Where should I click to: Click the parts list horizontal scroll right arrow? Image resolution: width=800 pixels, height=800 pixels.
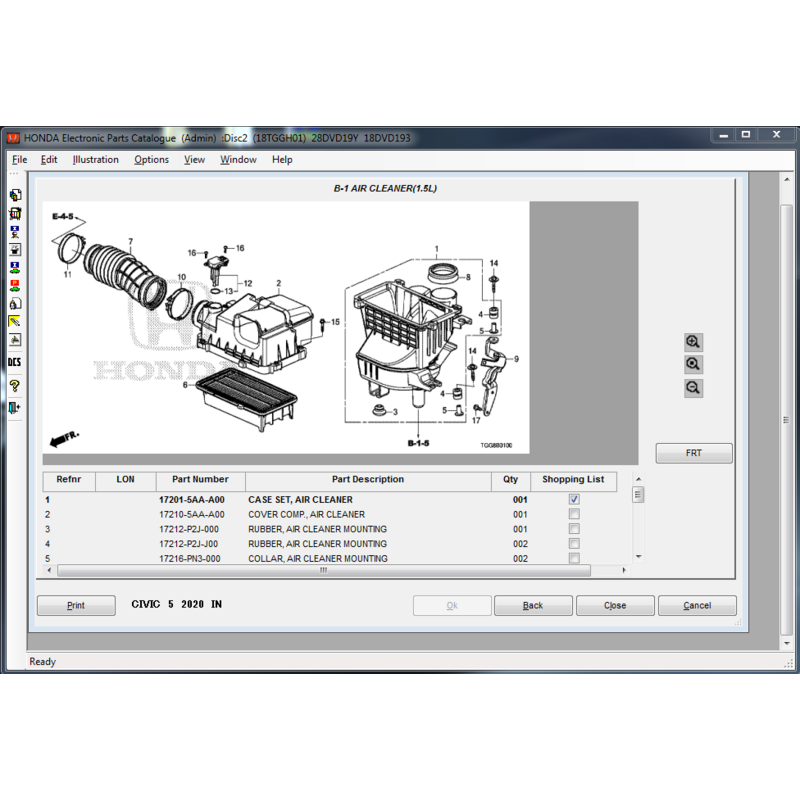625,570
